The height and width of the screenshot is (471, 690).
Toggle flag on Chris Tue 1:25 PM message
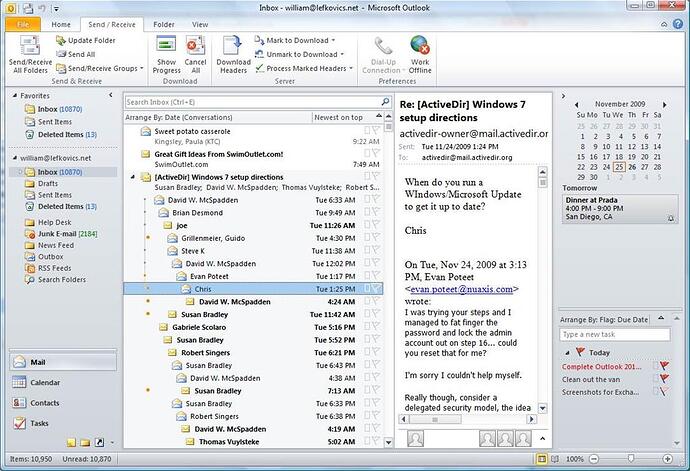(376, 288)
